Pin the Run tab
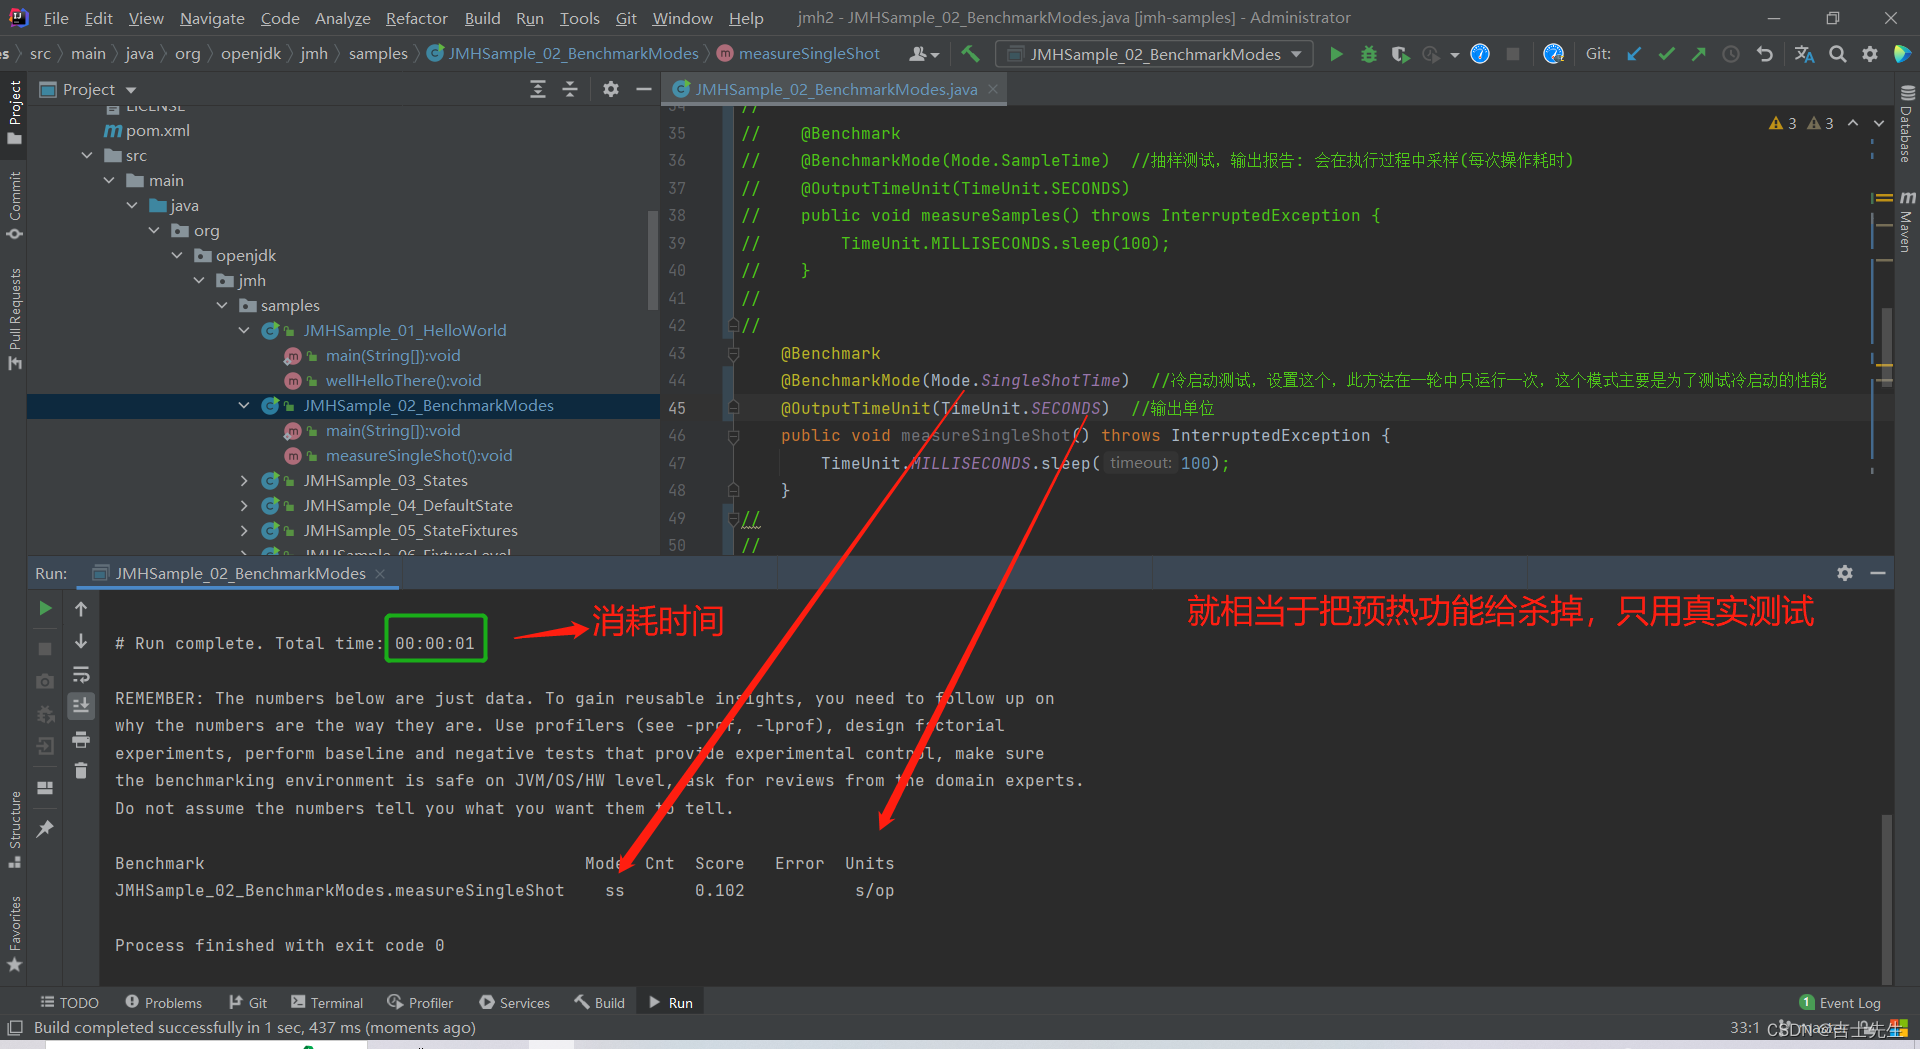This screenshot has width=1920, height=1049. [45, 829]
